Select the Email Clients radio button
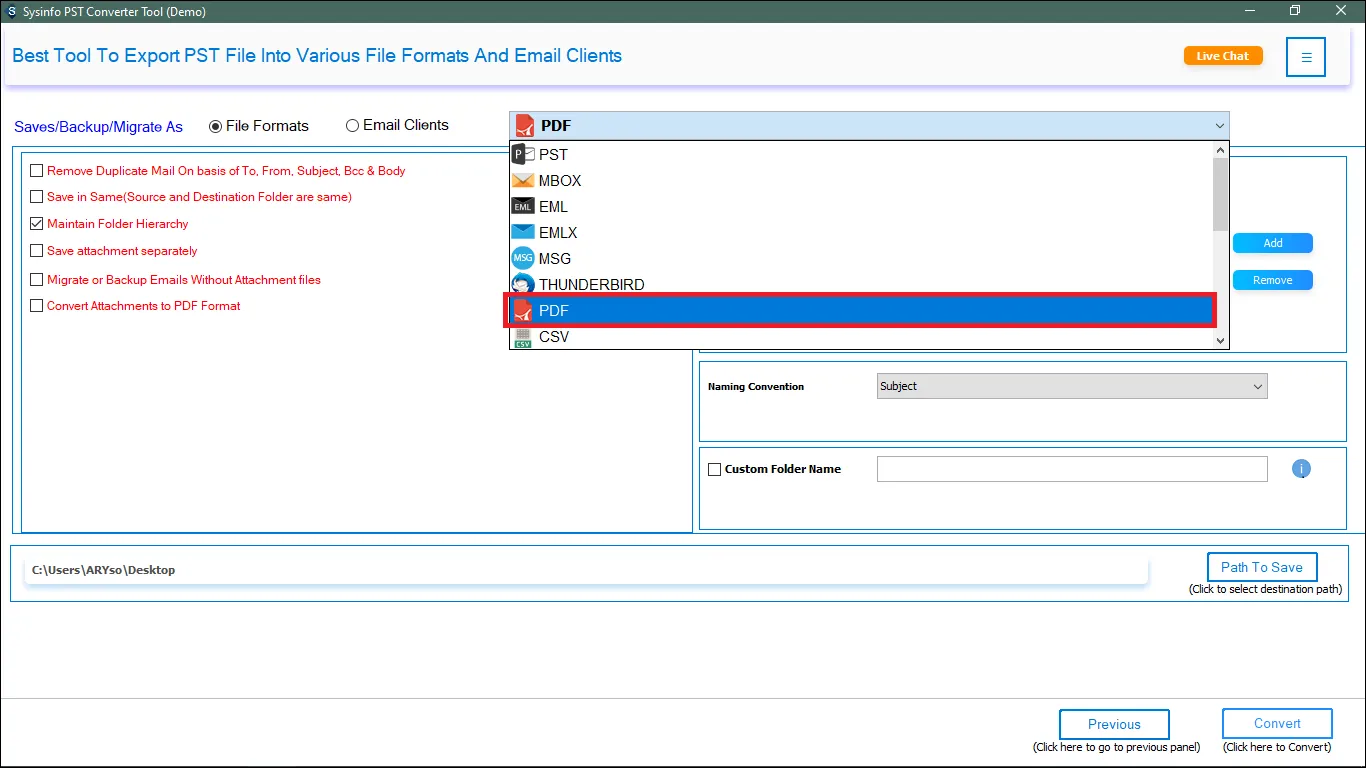Image resolution: width=1366 pixels, height=768 pixels. tap(352, 126)
